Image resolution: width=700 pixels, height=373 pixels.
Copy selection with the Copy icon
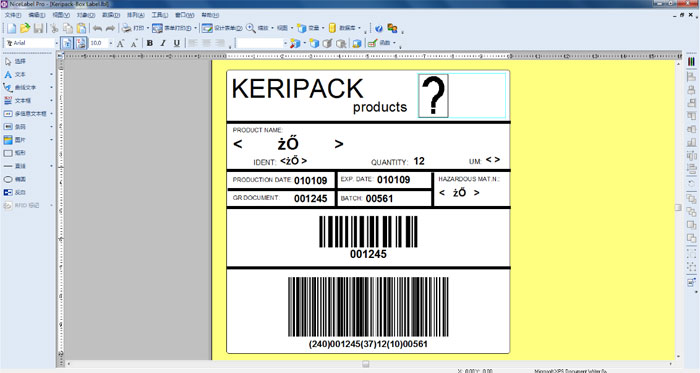(x=68, y=28)
